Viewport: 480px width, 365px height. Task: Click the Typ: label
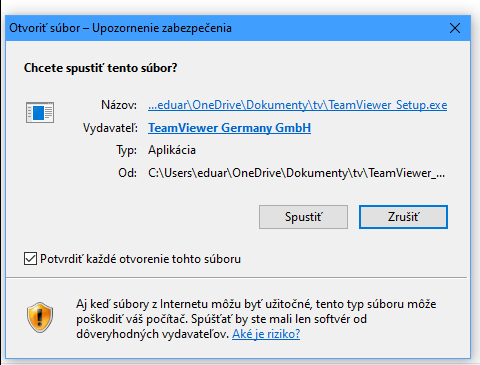coord(126,150)
